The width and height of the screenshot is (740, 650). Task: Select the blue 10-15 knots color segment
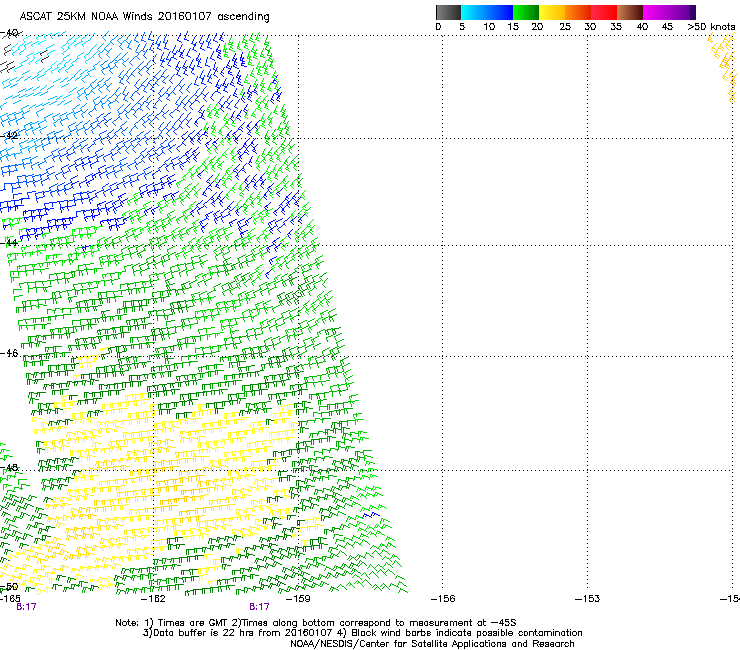pos(499,12)
